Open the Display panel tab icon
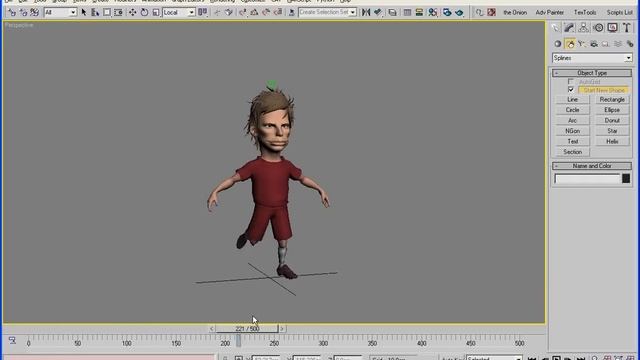The width and height of the screenshot is (640, 360). (x=612, y=27)
